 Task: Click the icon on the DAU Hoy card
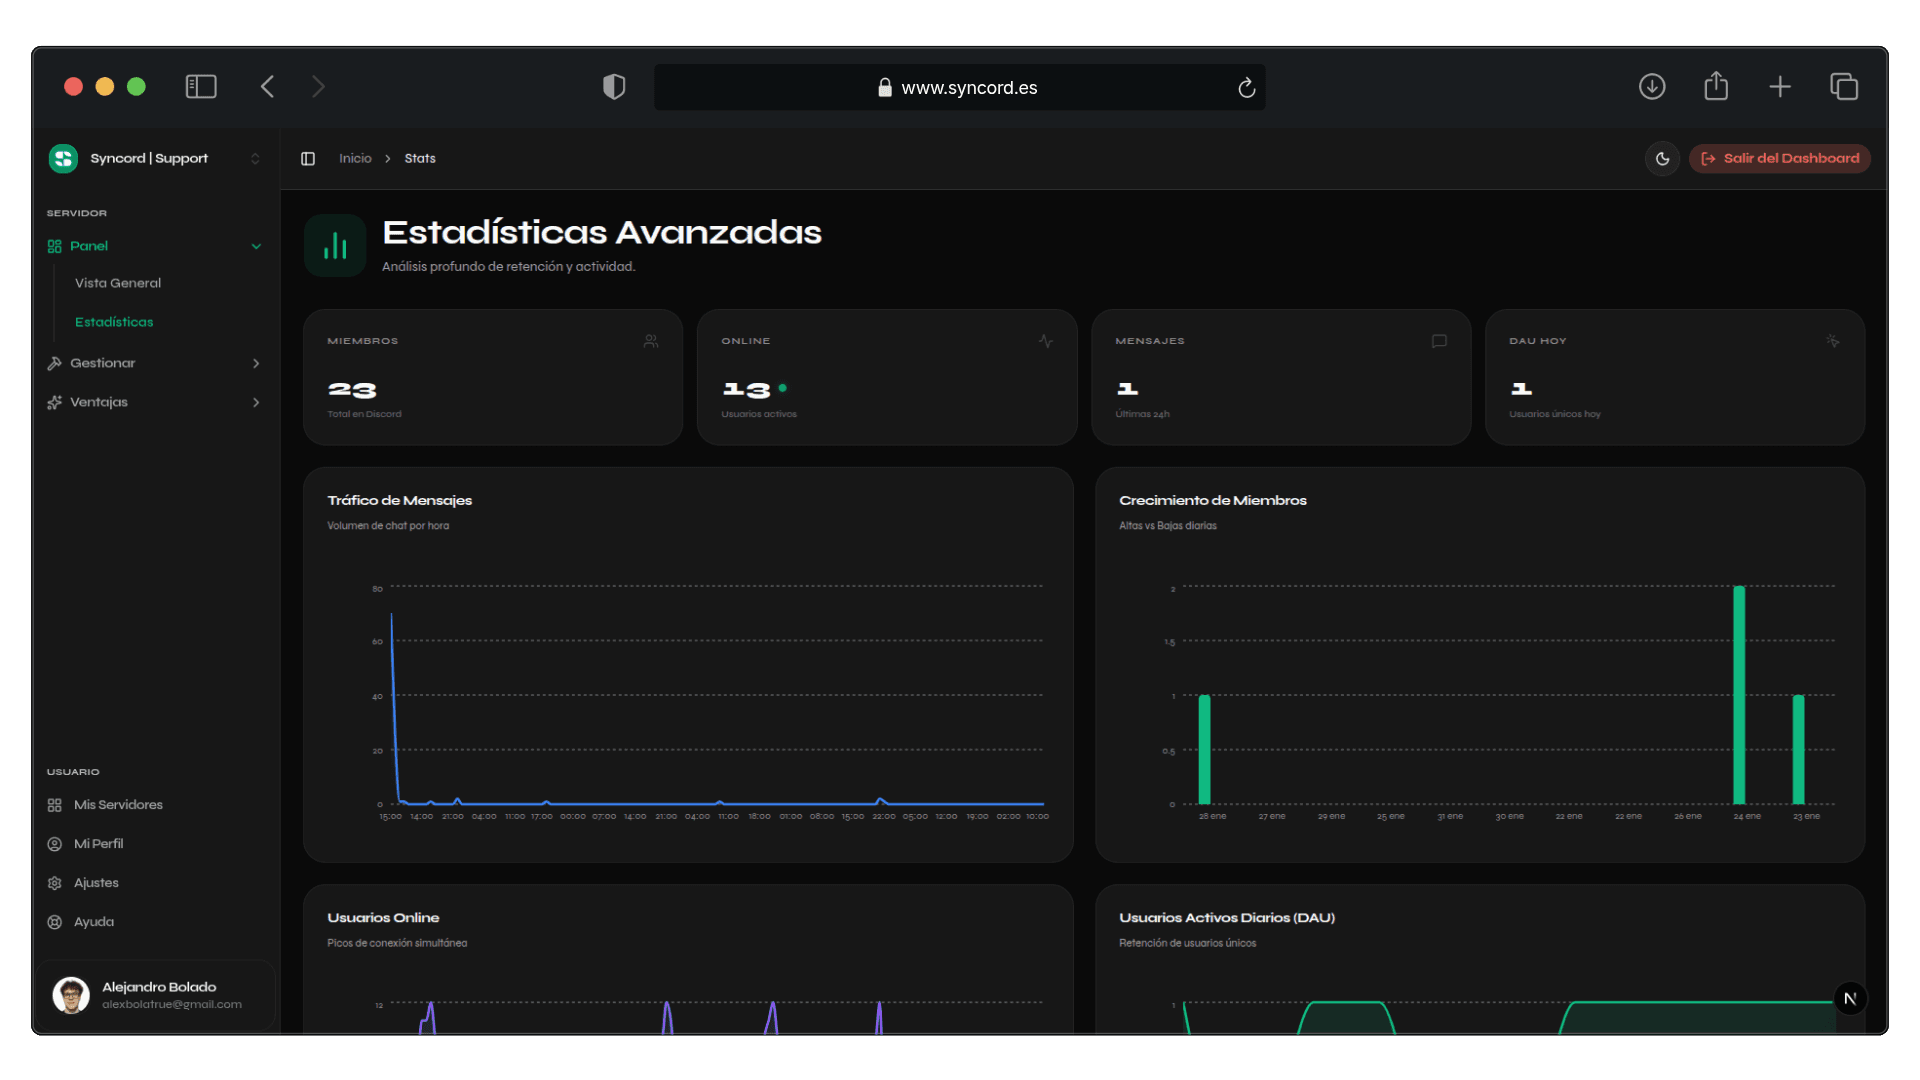tap(1833, 341)
